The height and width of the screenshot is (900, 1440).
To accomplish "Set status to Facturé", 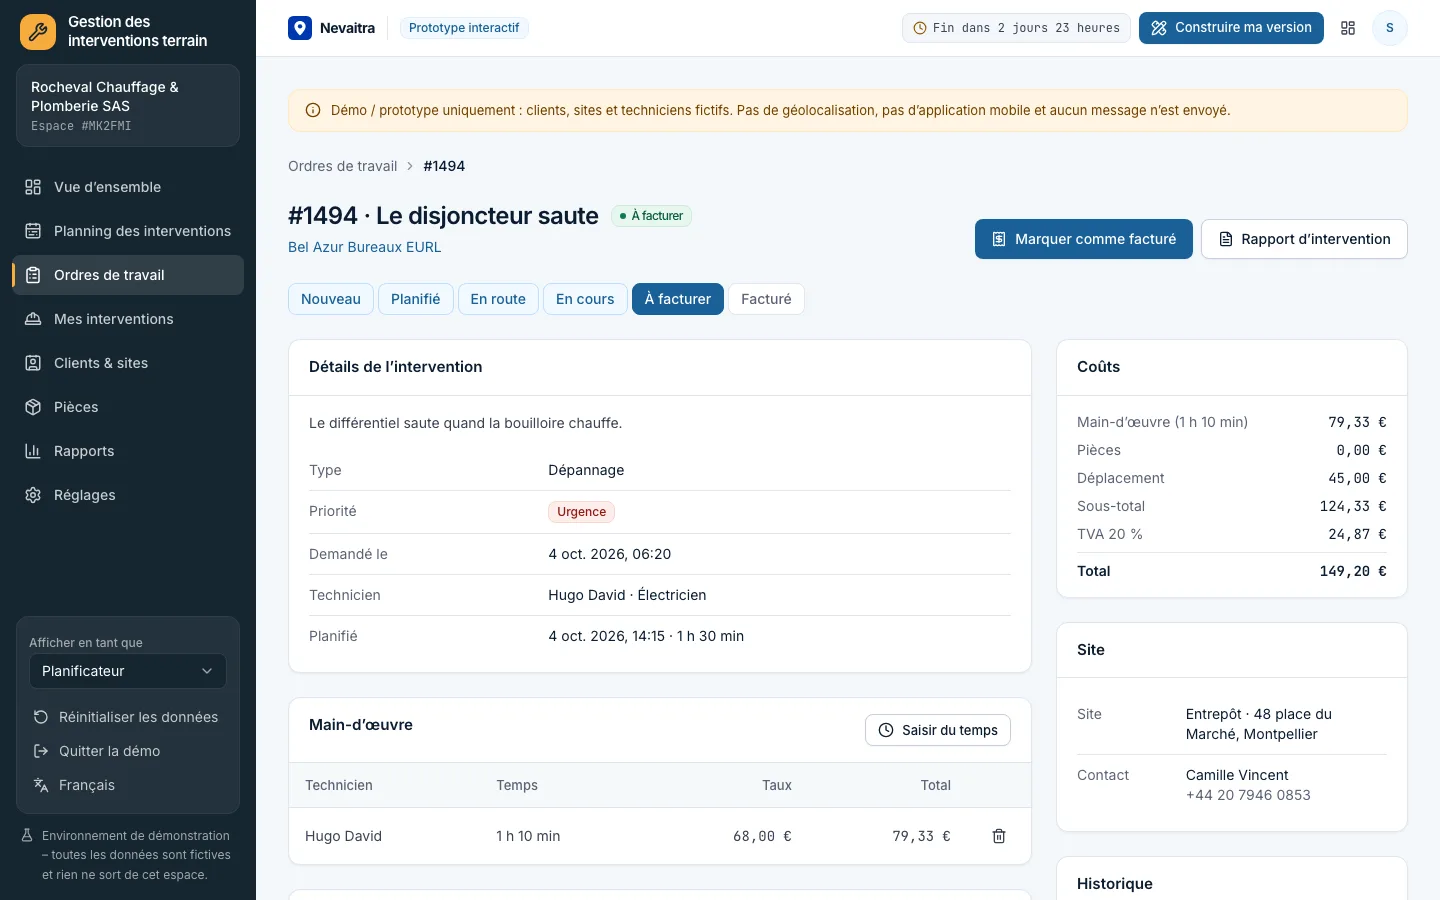I will pyautogui.click(x=766, y=299).
